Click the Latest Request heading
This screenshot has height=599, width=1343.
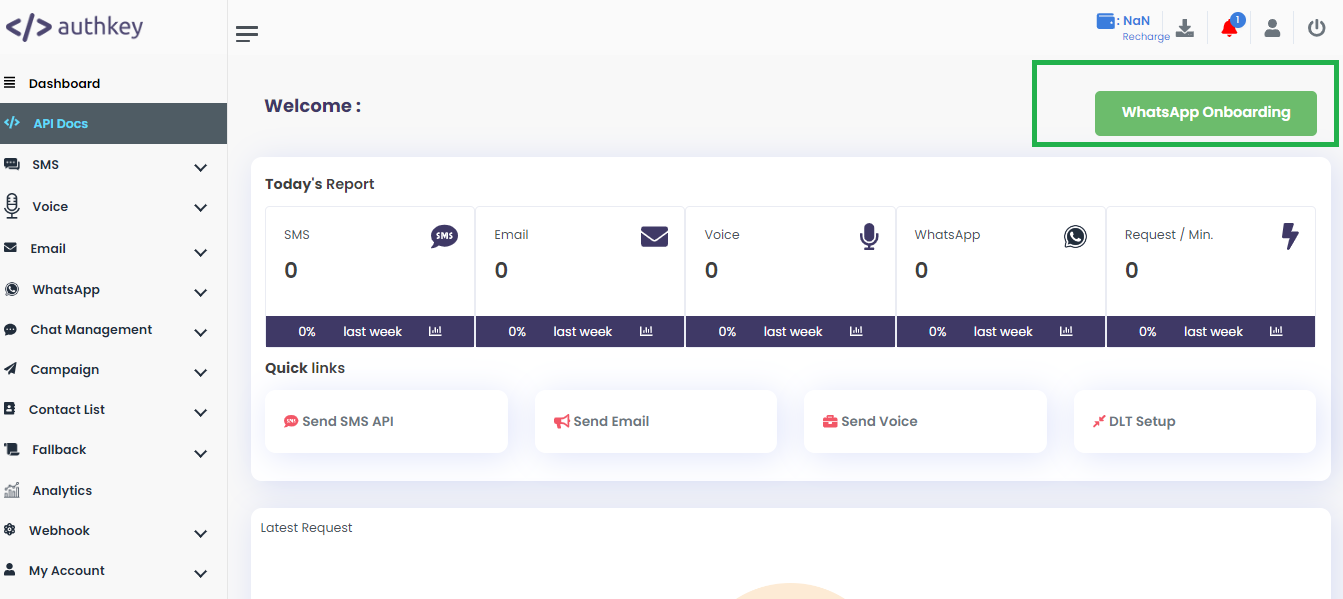[x=307, y=527]
